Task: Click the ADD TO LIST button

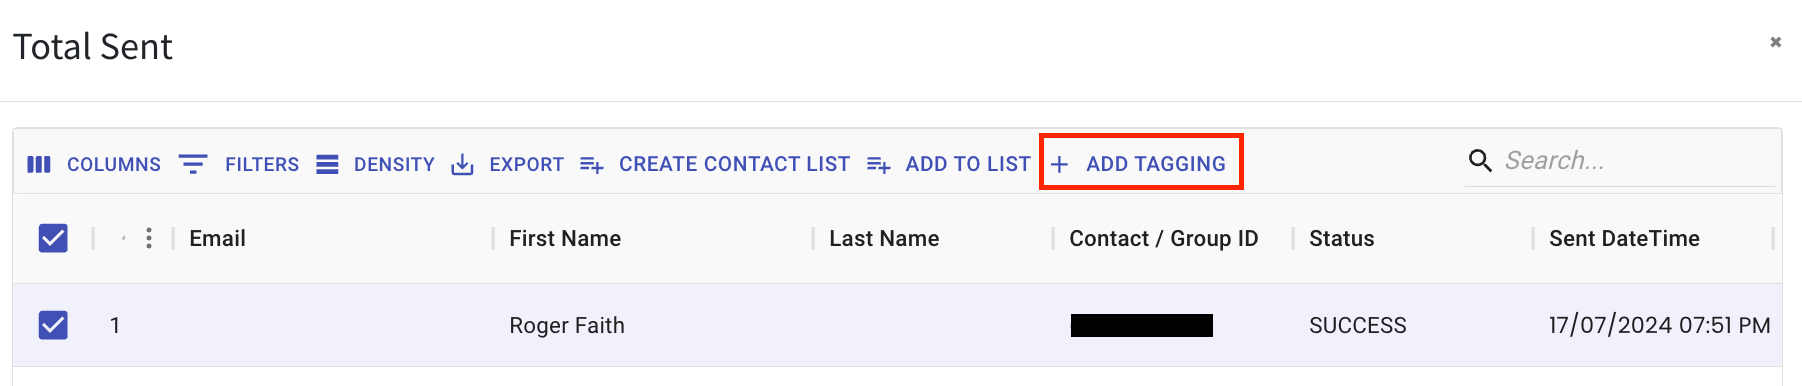Action: click(x=949, y=164)
